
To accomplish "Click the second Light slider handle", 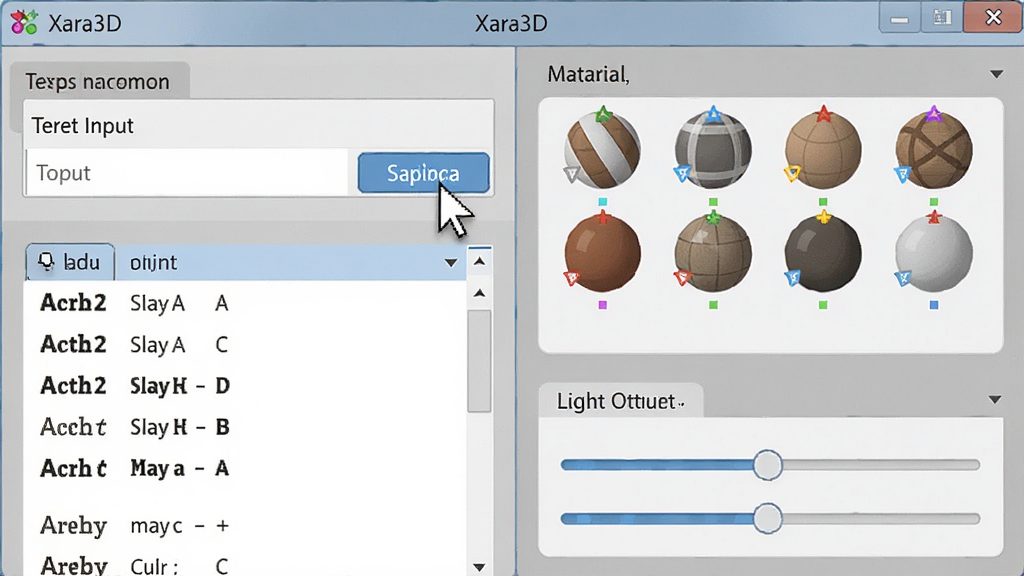I will click(x=767, y=519).
